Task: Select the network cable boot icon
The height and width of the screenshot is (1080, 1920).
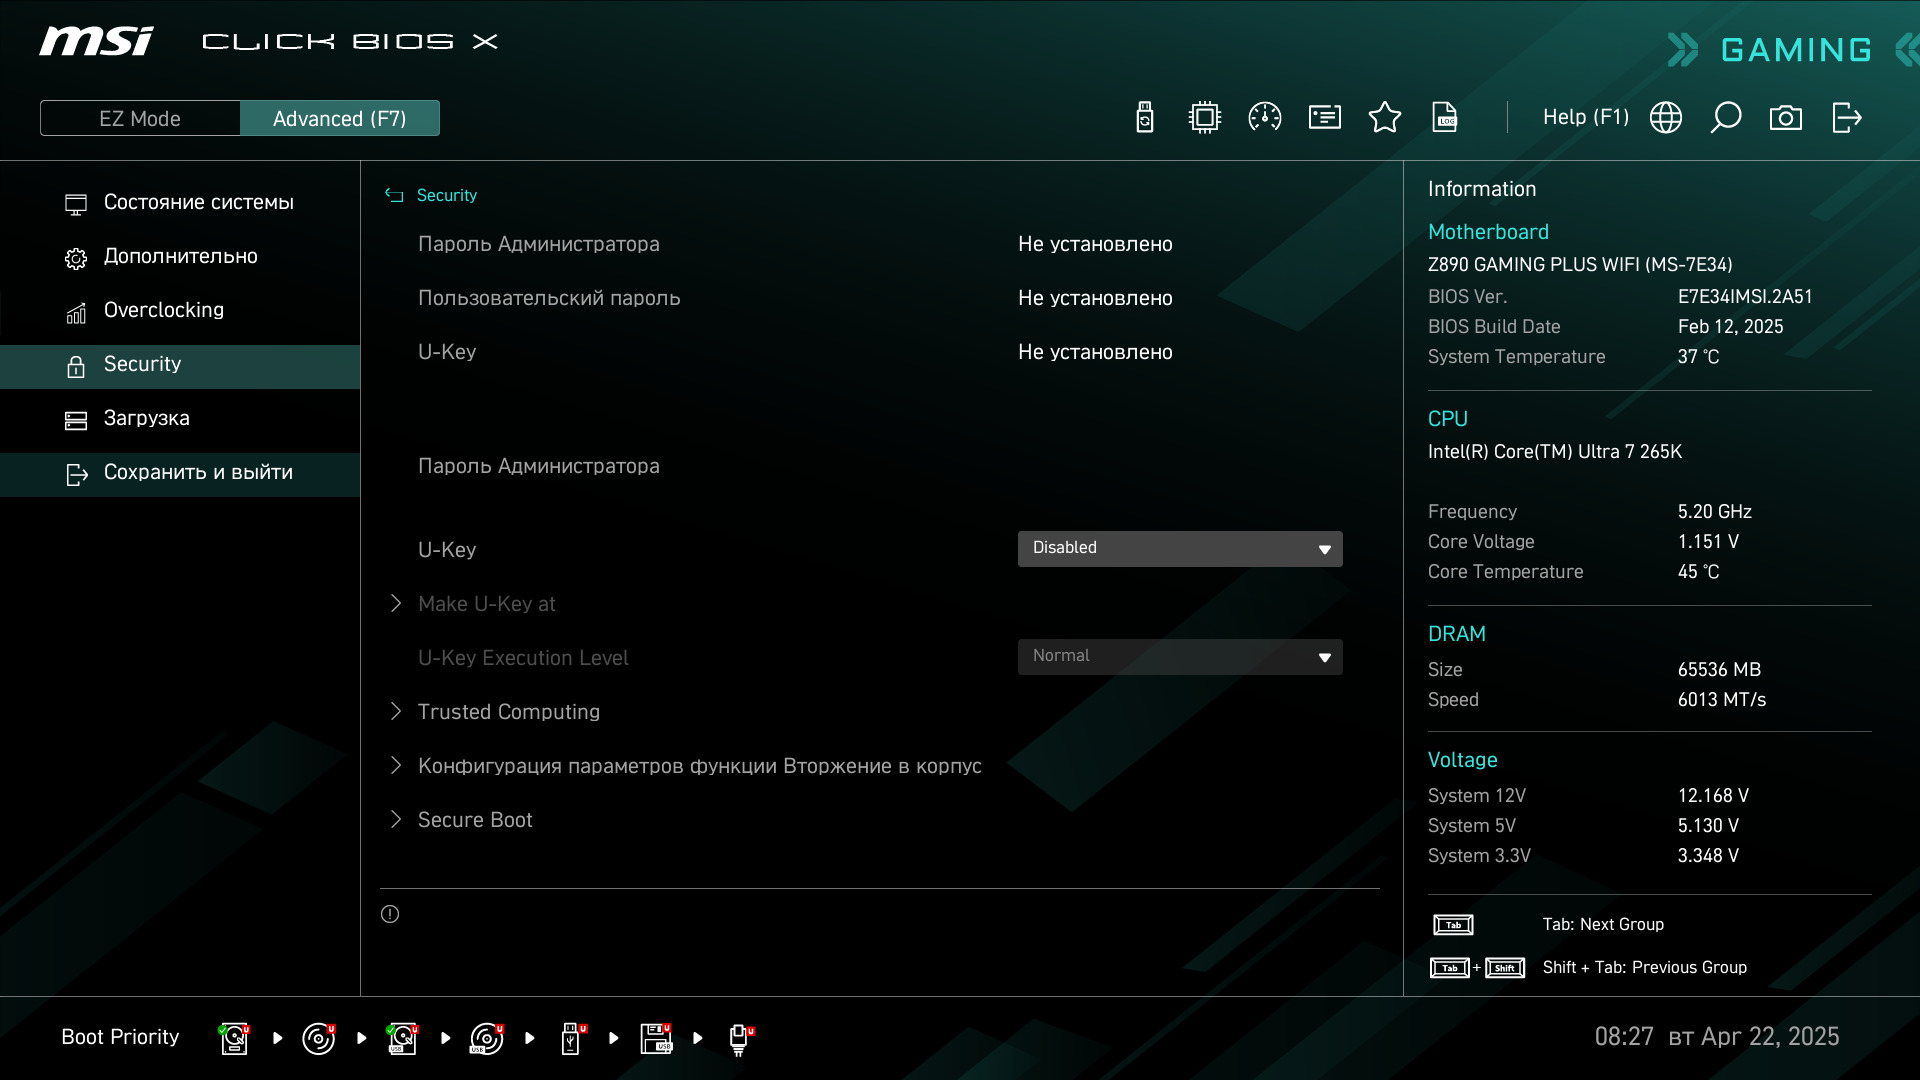Action: click(740, 1039)
